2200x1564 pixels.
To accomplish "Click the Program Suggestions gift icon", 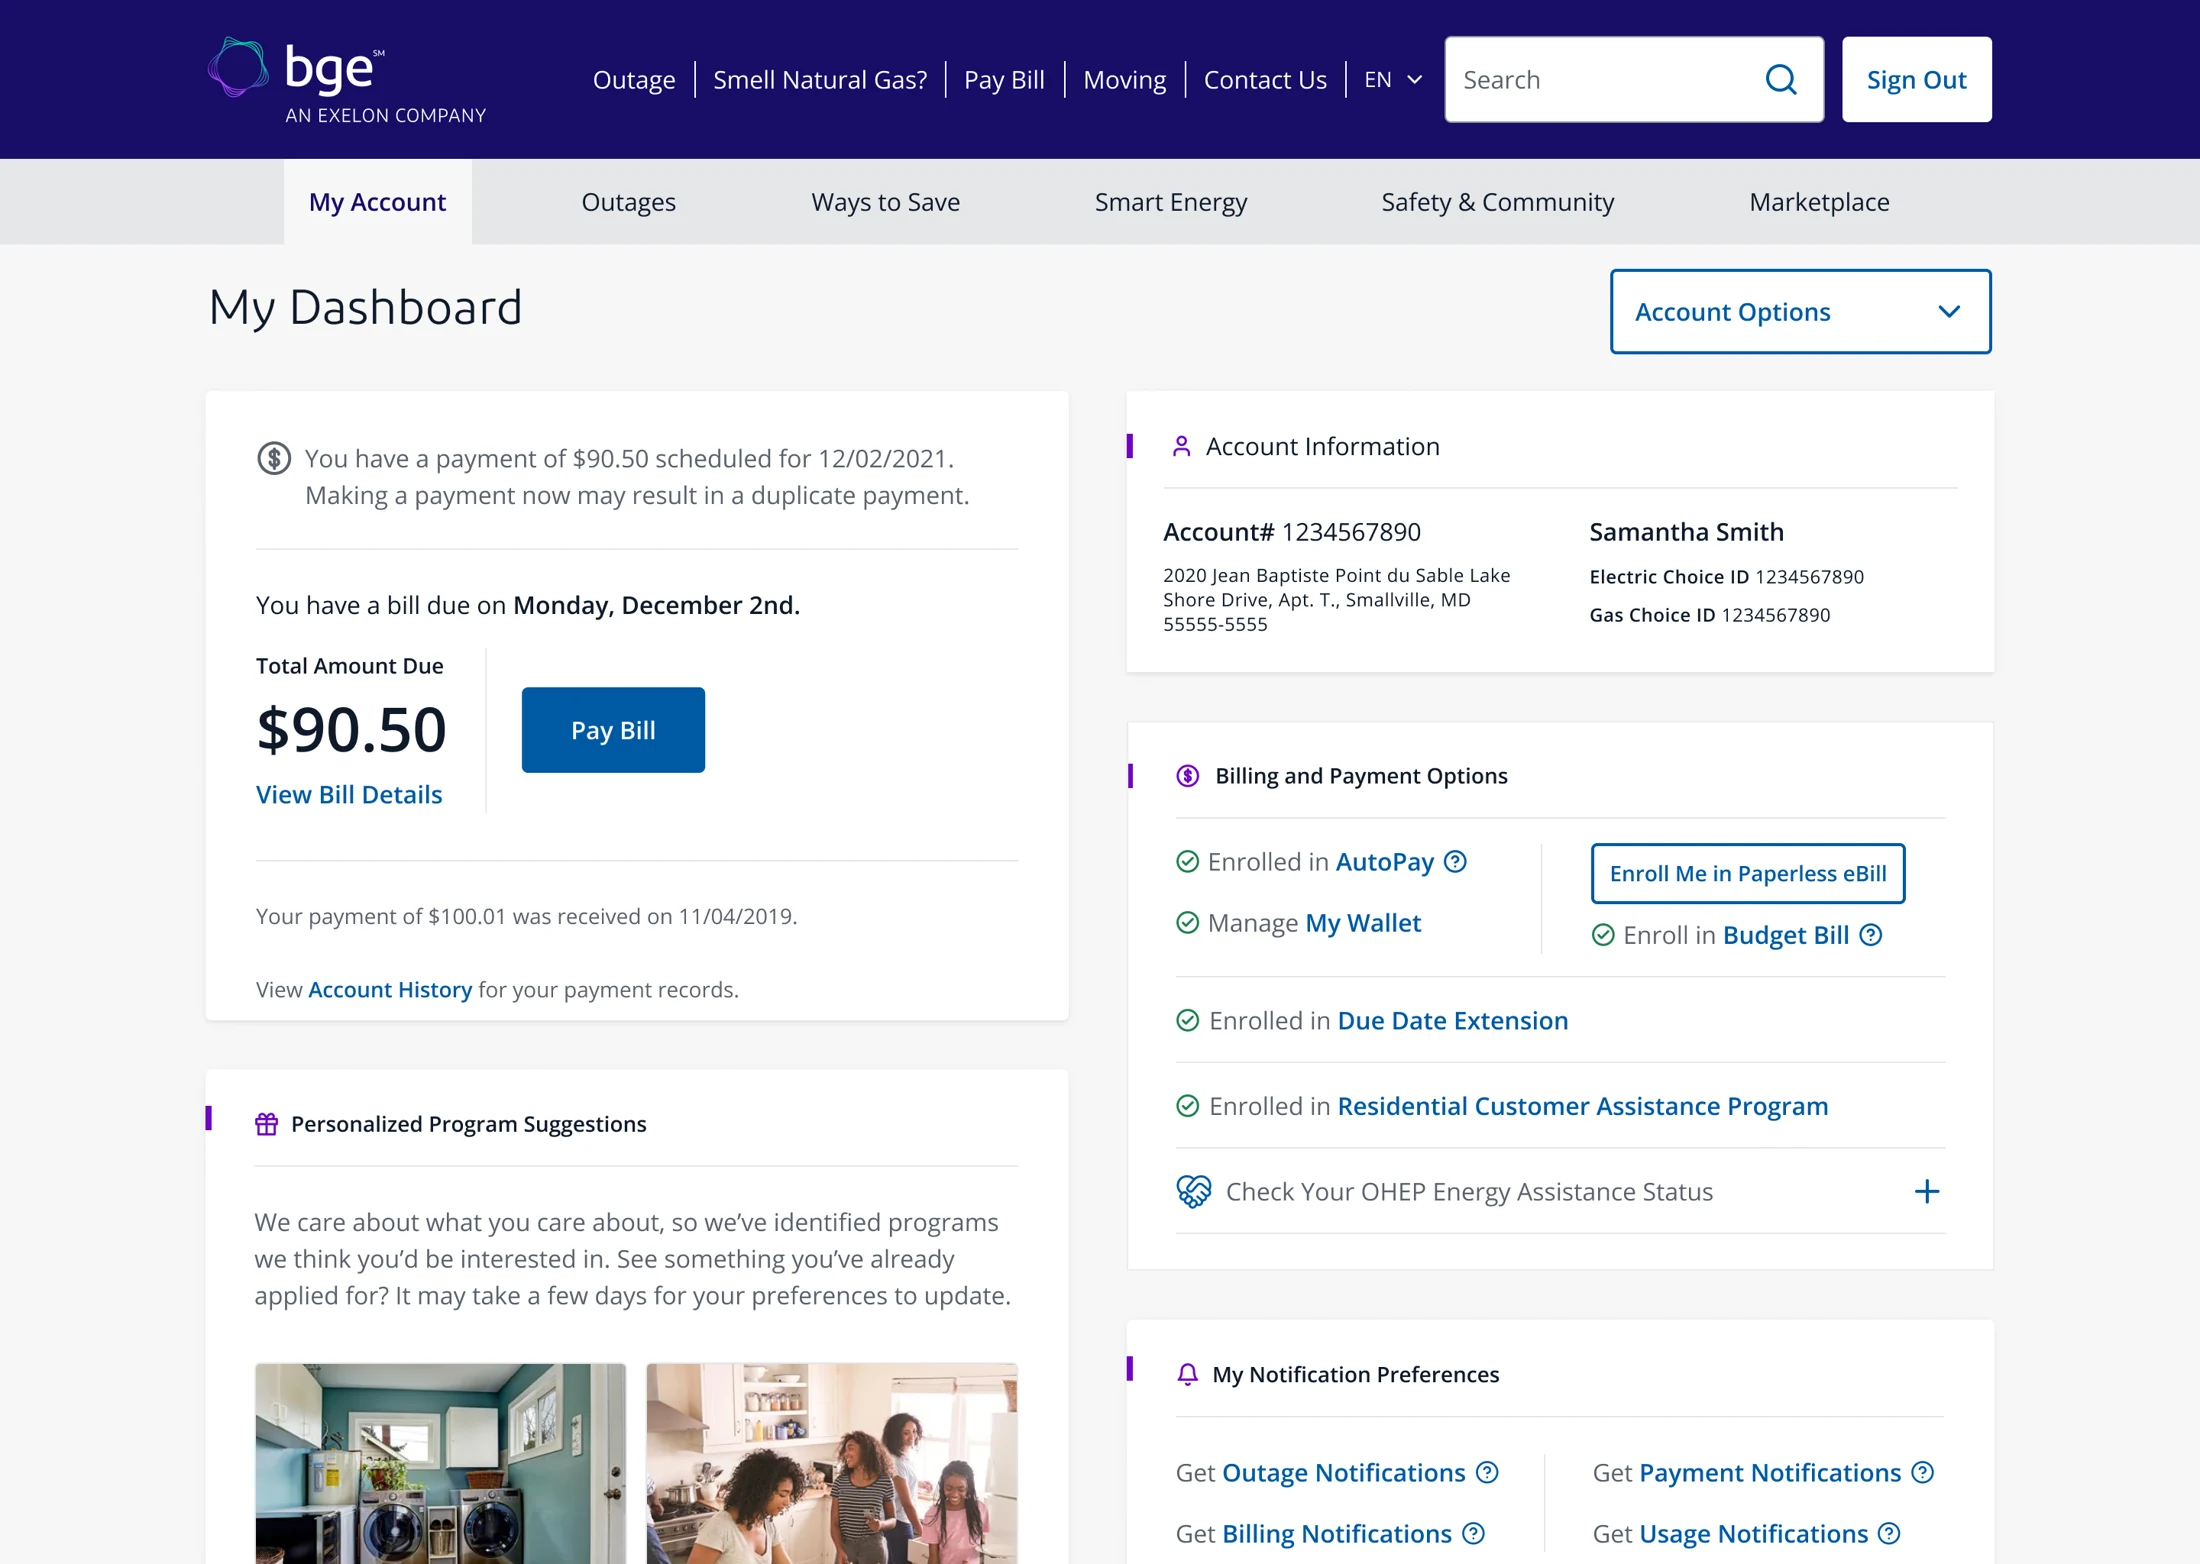I will point(266,1124).
